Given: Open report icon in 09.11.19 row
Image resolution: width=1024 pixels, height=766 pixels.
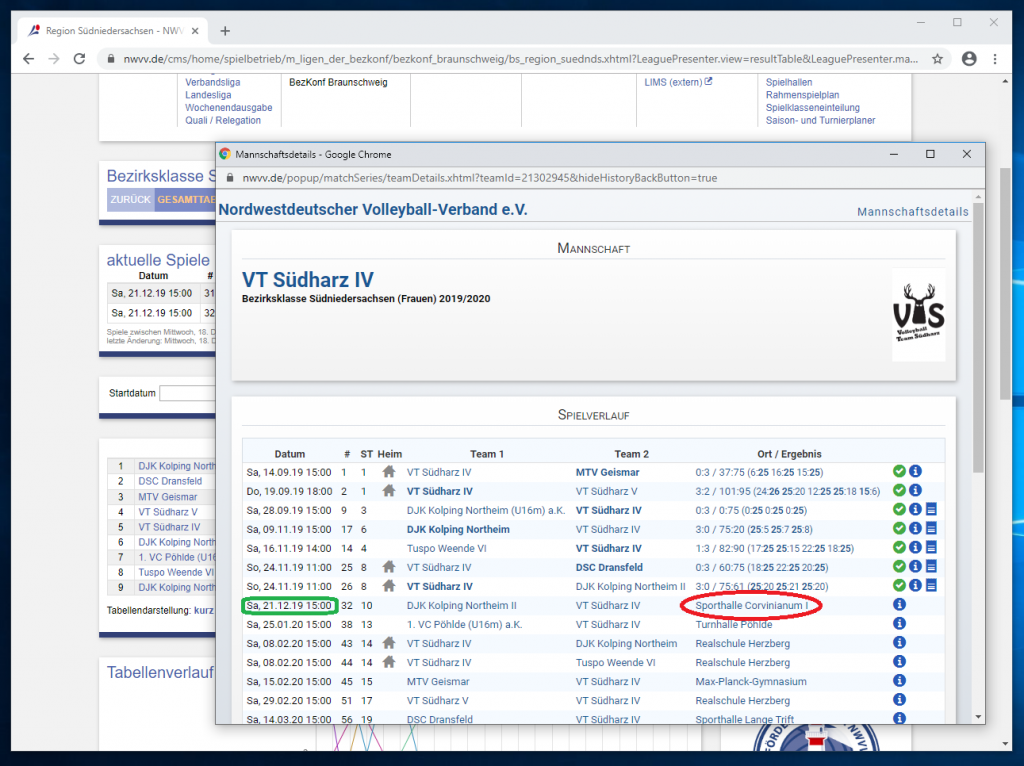Looking at the screenshot, I should pos(931,528).
